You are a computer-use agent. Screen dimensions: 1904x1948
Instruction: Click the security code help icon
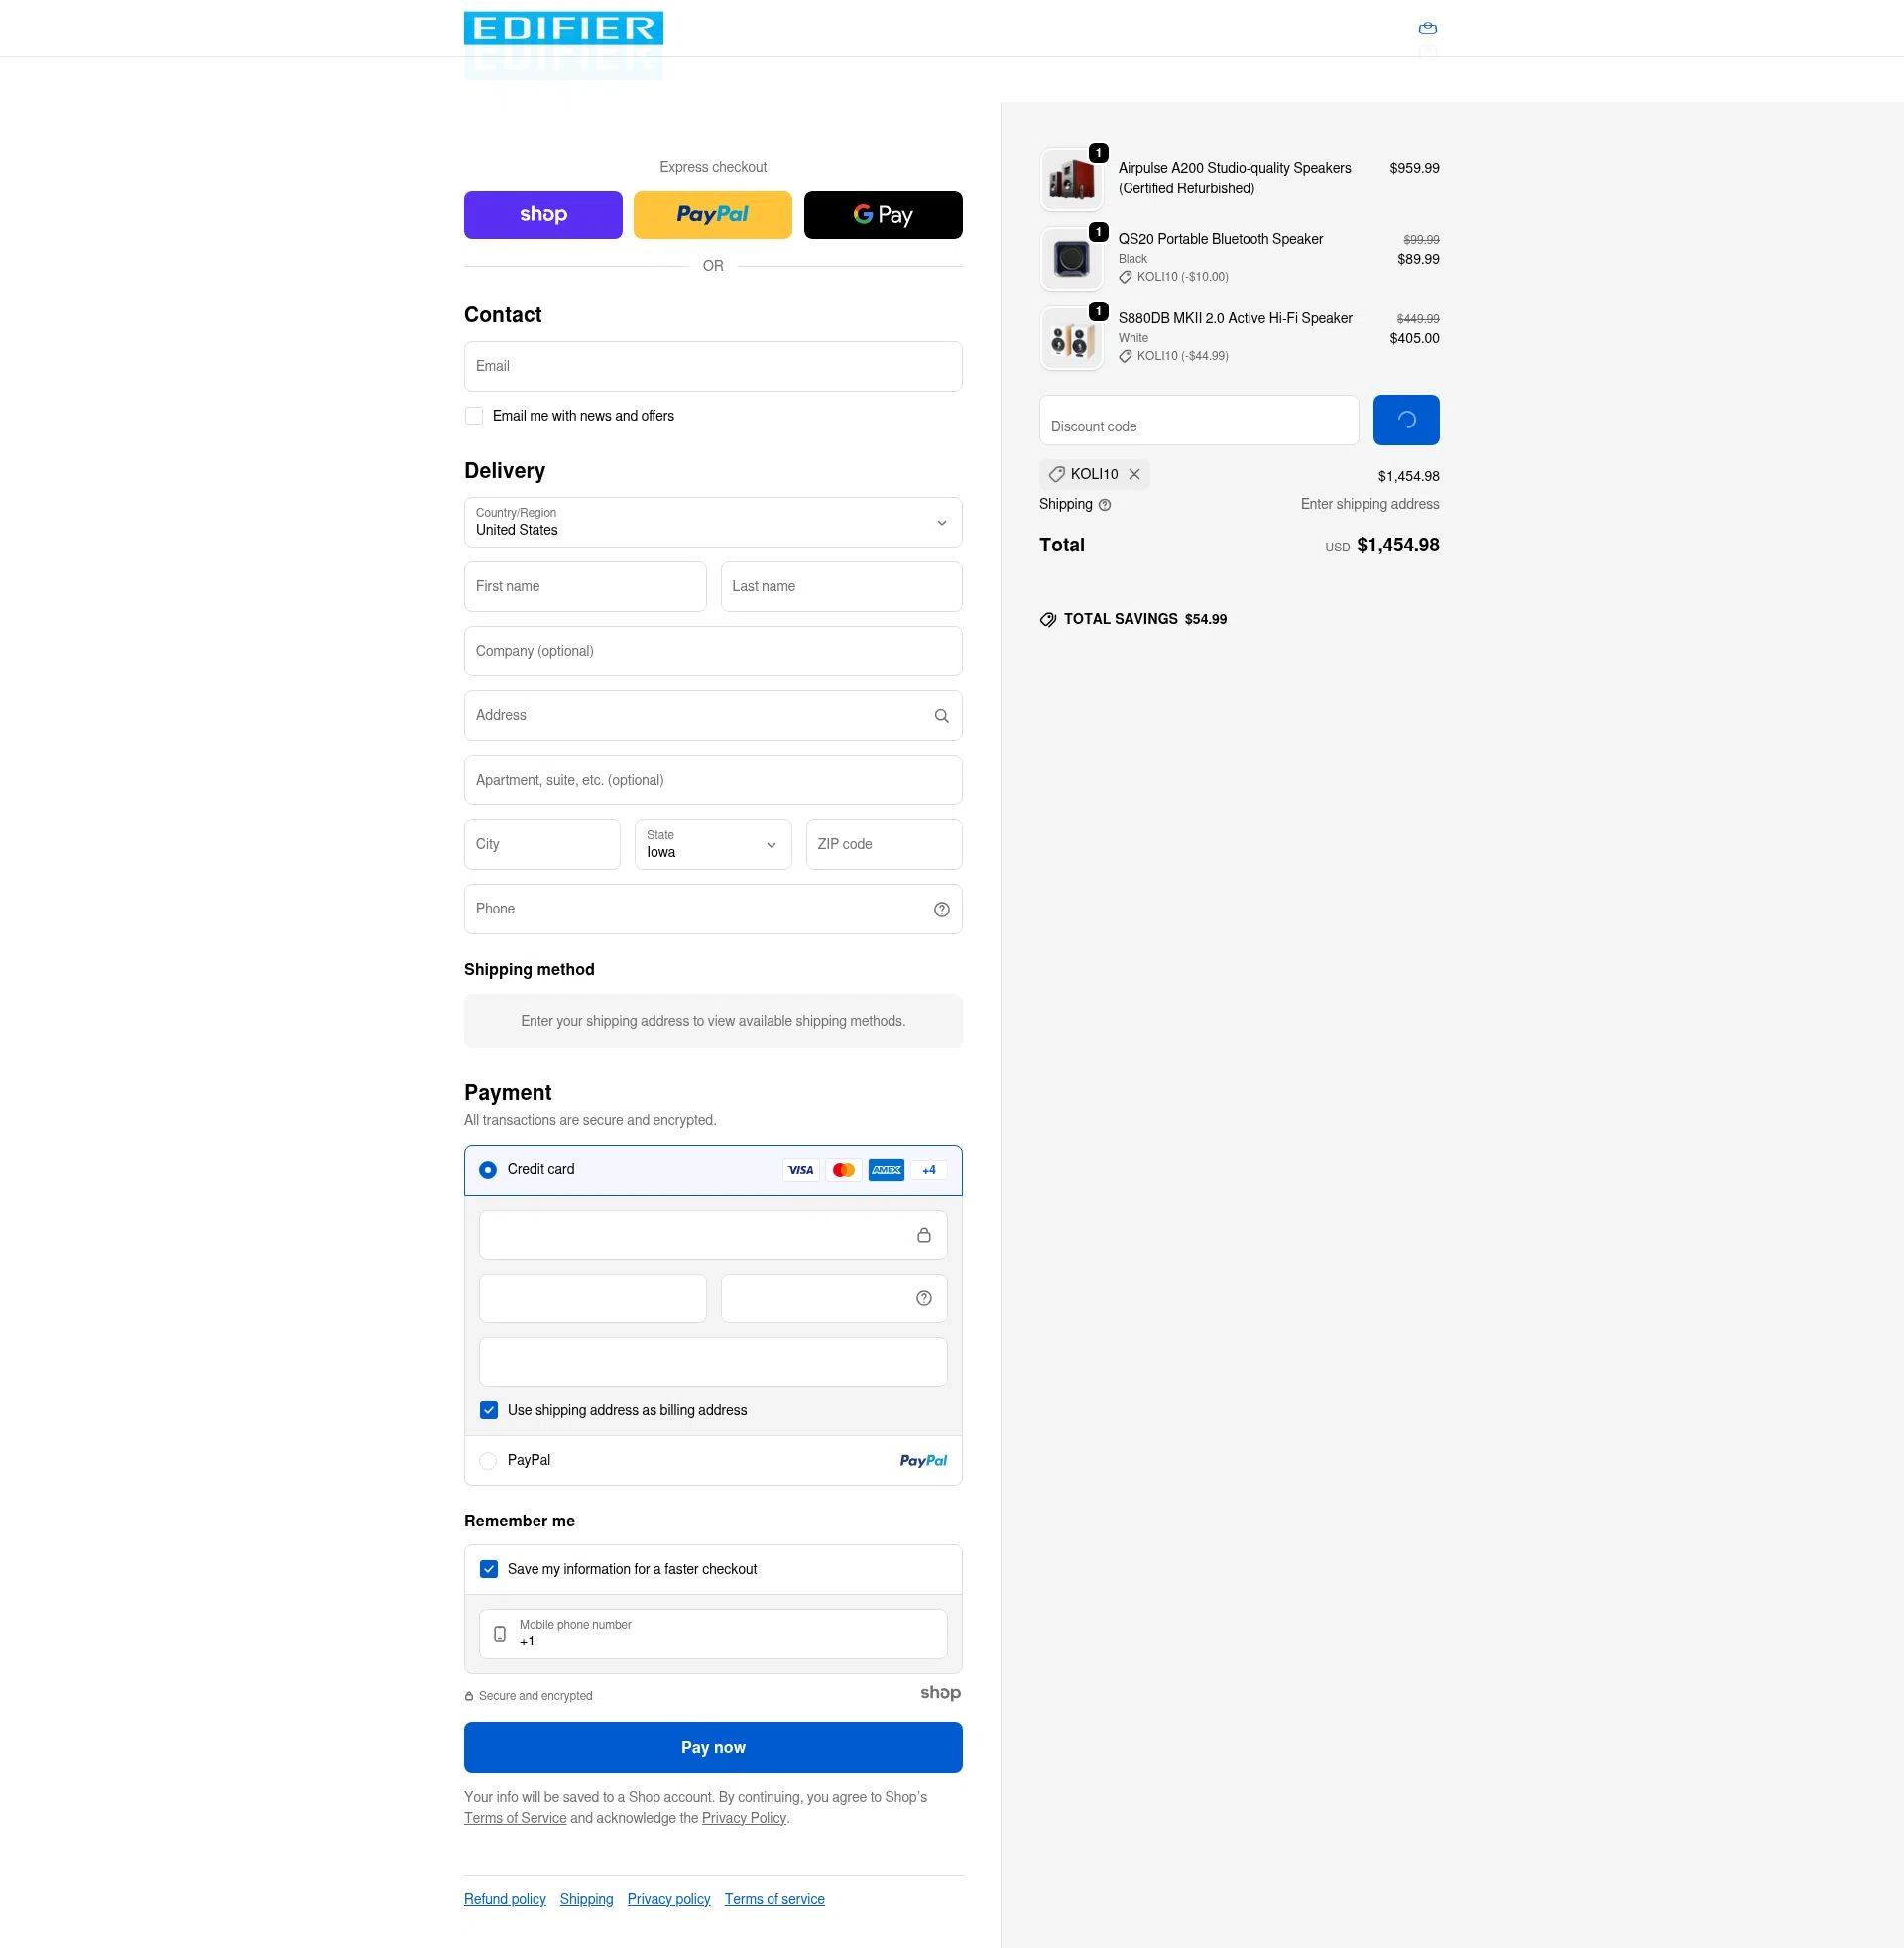tap(923, 1298)
